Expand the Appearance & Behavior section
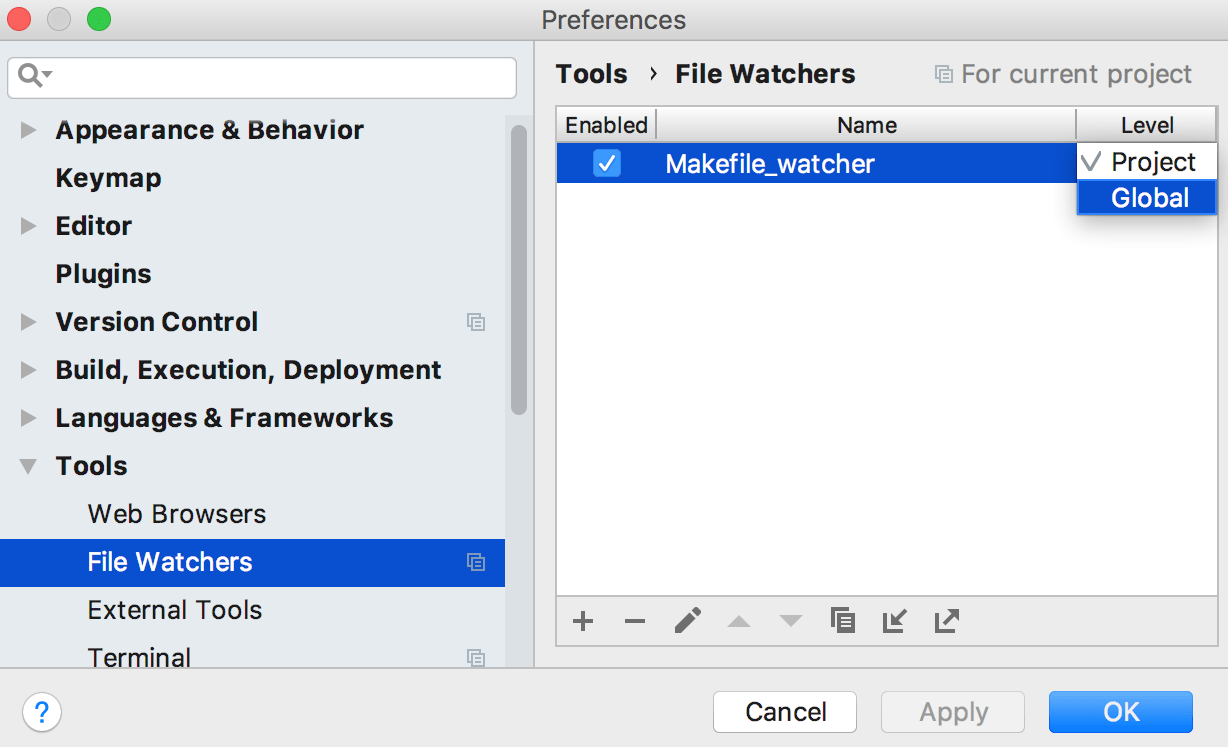 [29, 130]
